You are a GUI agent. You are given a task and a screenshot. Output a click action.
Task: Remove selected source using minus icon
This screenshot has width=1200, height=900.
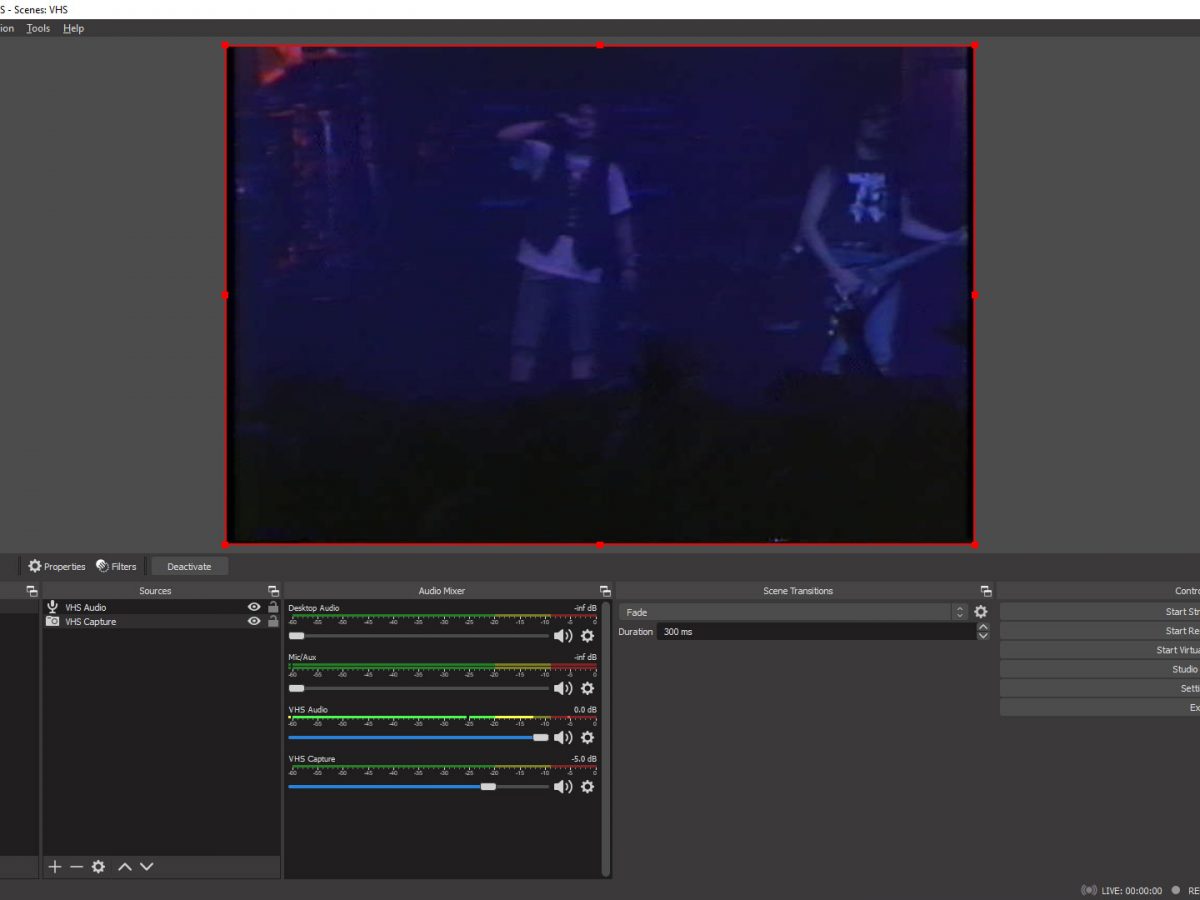76,867
